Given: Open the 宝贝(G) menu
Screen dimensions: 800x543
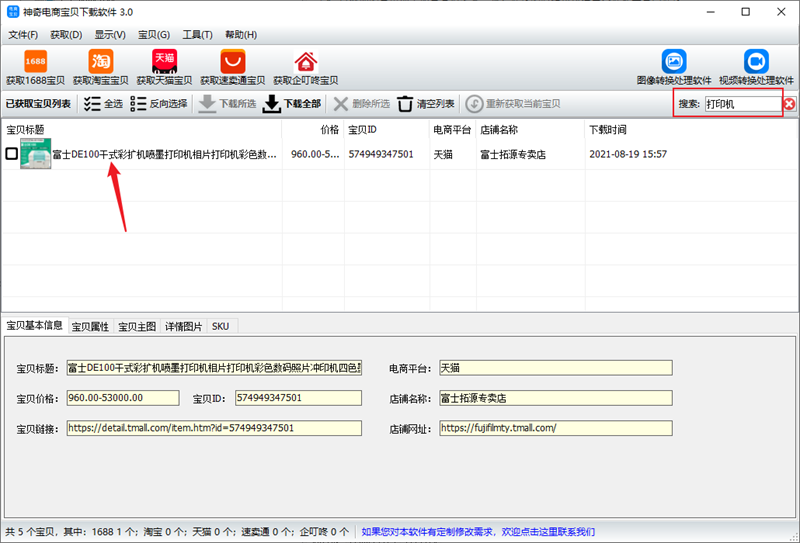Looking at the screenshot, I should 154,35.
